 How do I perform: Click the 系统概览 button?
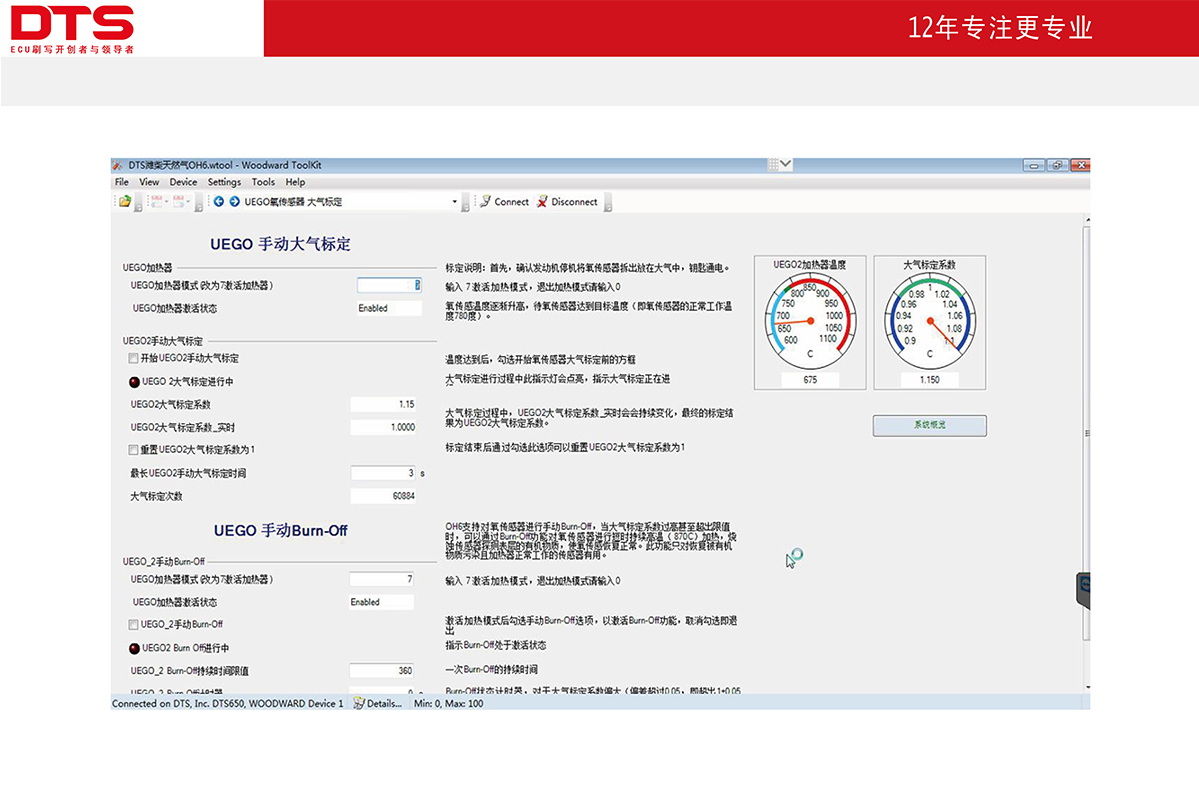930,426
